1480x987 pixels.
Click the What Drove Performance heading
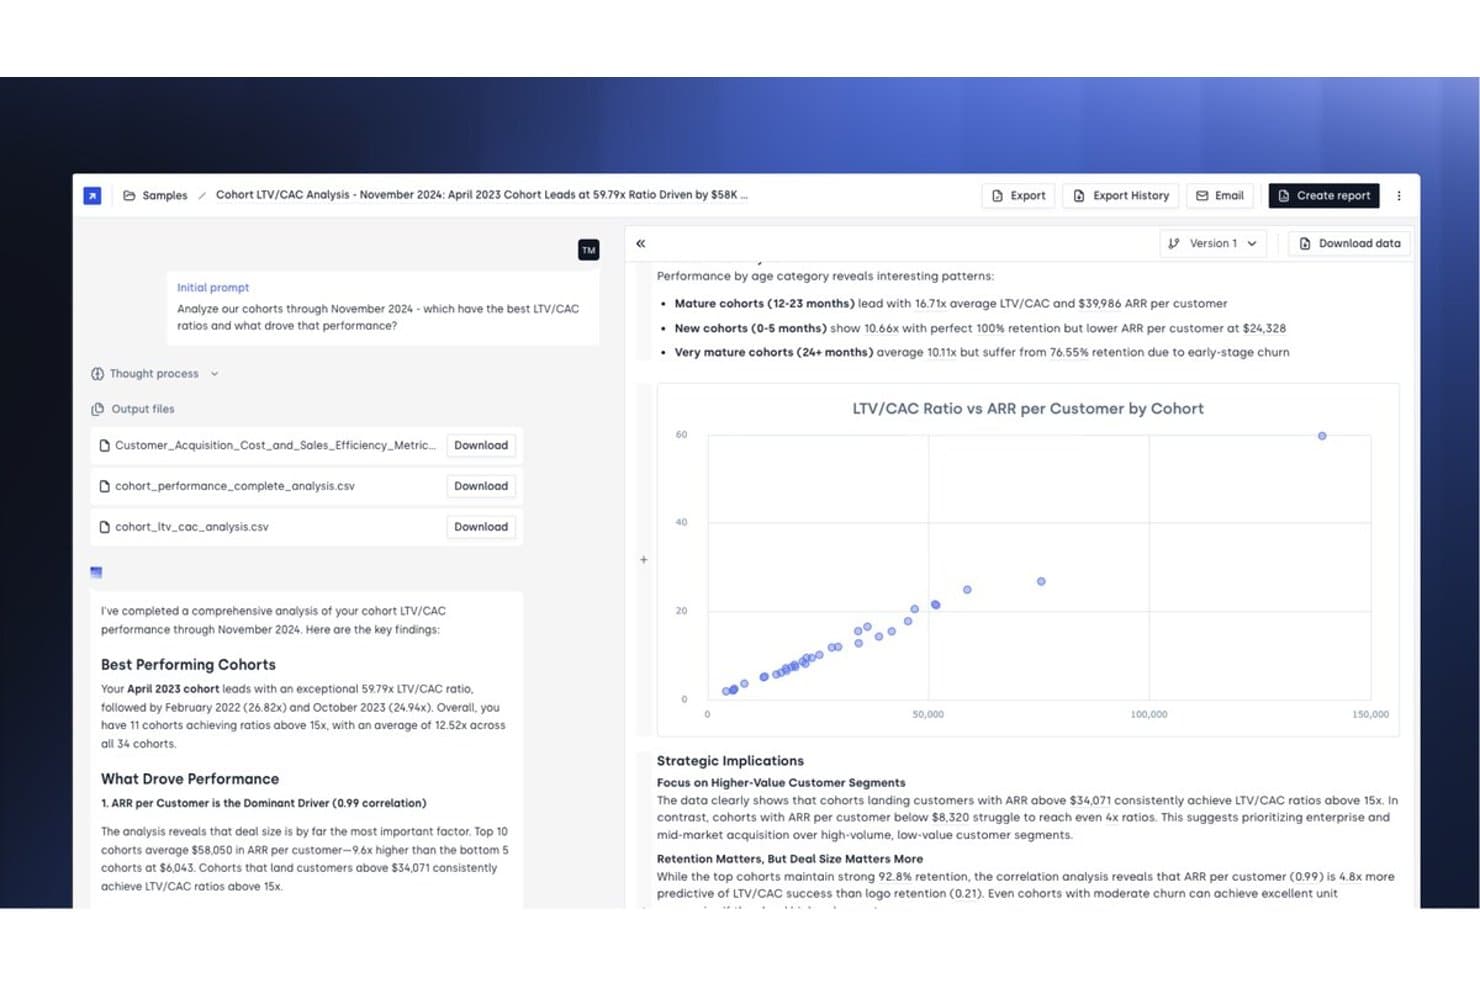[190, 779]
